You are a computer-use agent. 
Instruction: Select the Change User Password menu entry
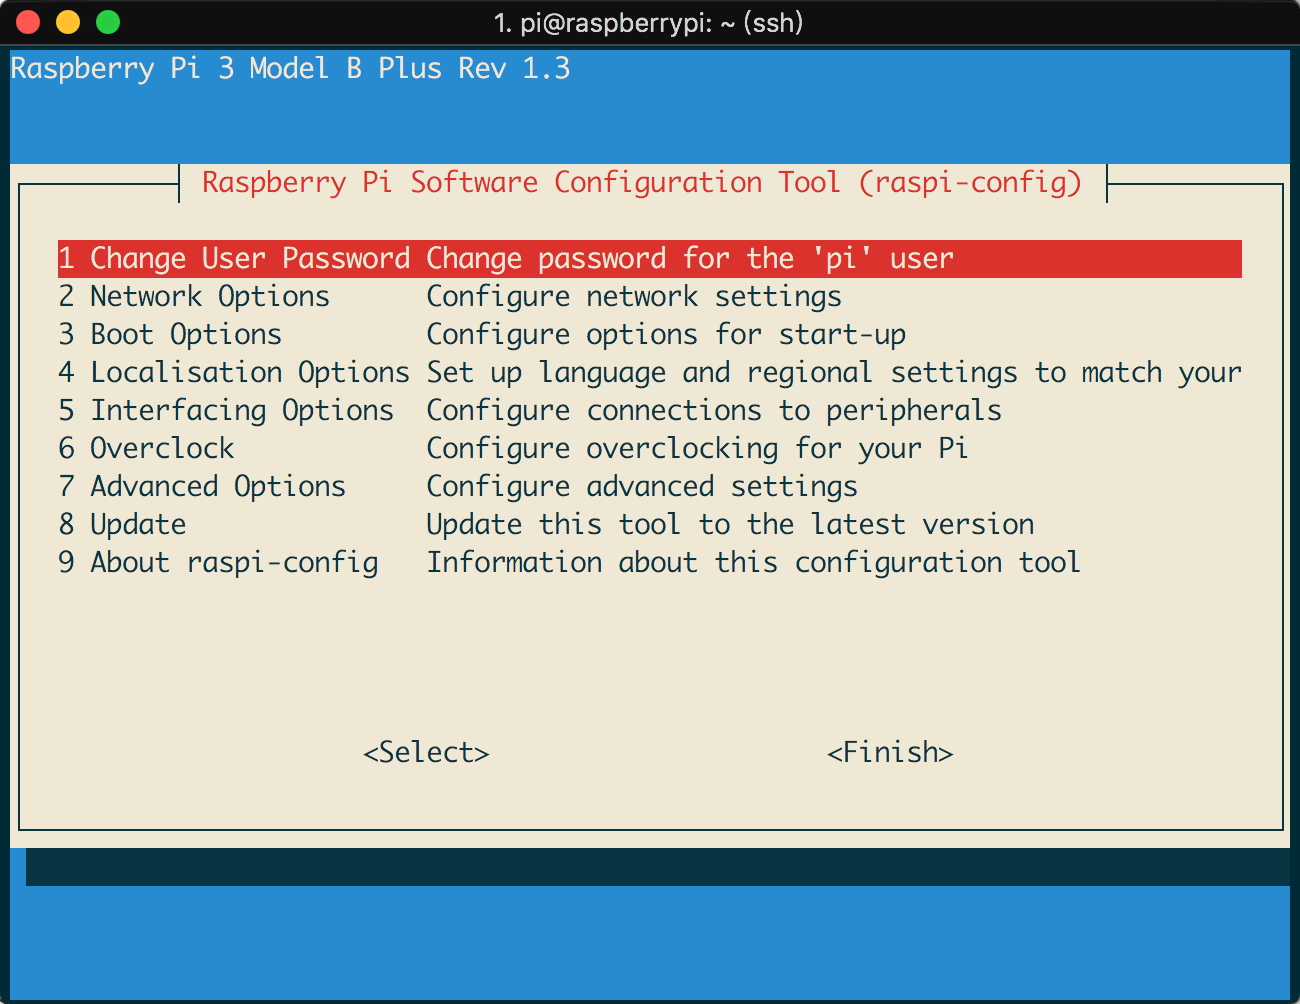(233, 258)
